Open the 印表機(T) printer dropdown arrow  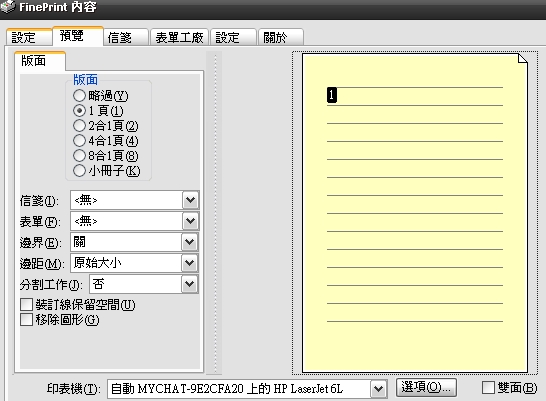point(379,389)
